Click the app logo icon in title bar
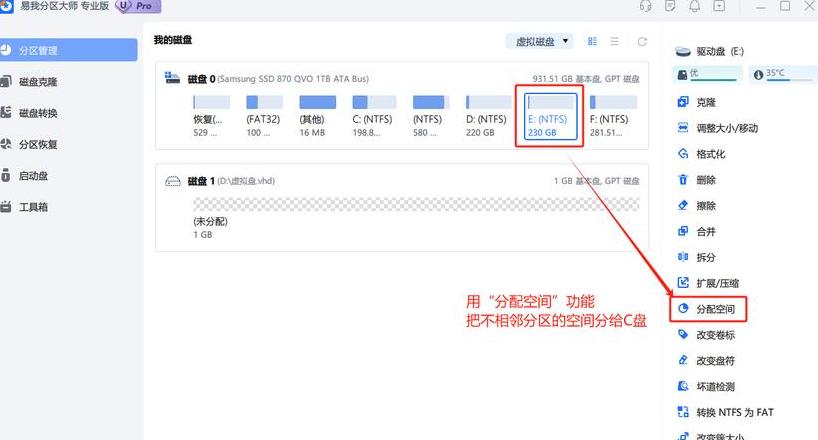Viewport: 818px width, 440px height. coord(5,6)
